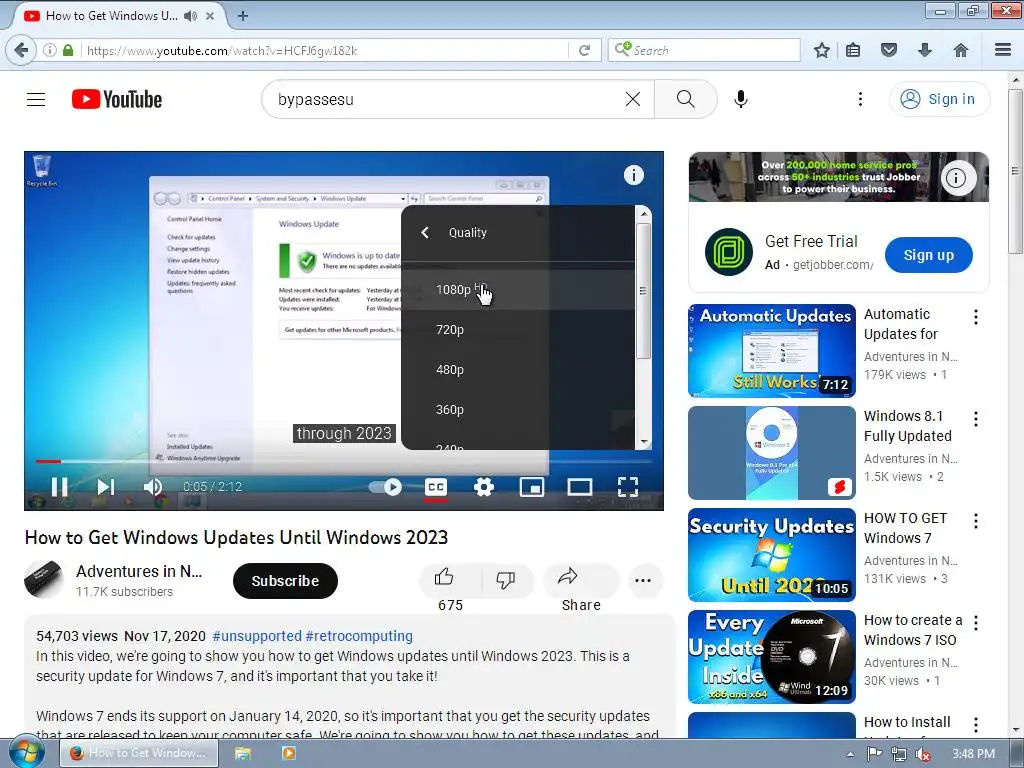This screenshot has width=1024, height=768.
Task: Save to Pocket icon
Action: [x=889, y=50]
